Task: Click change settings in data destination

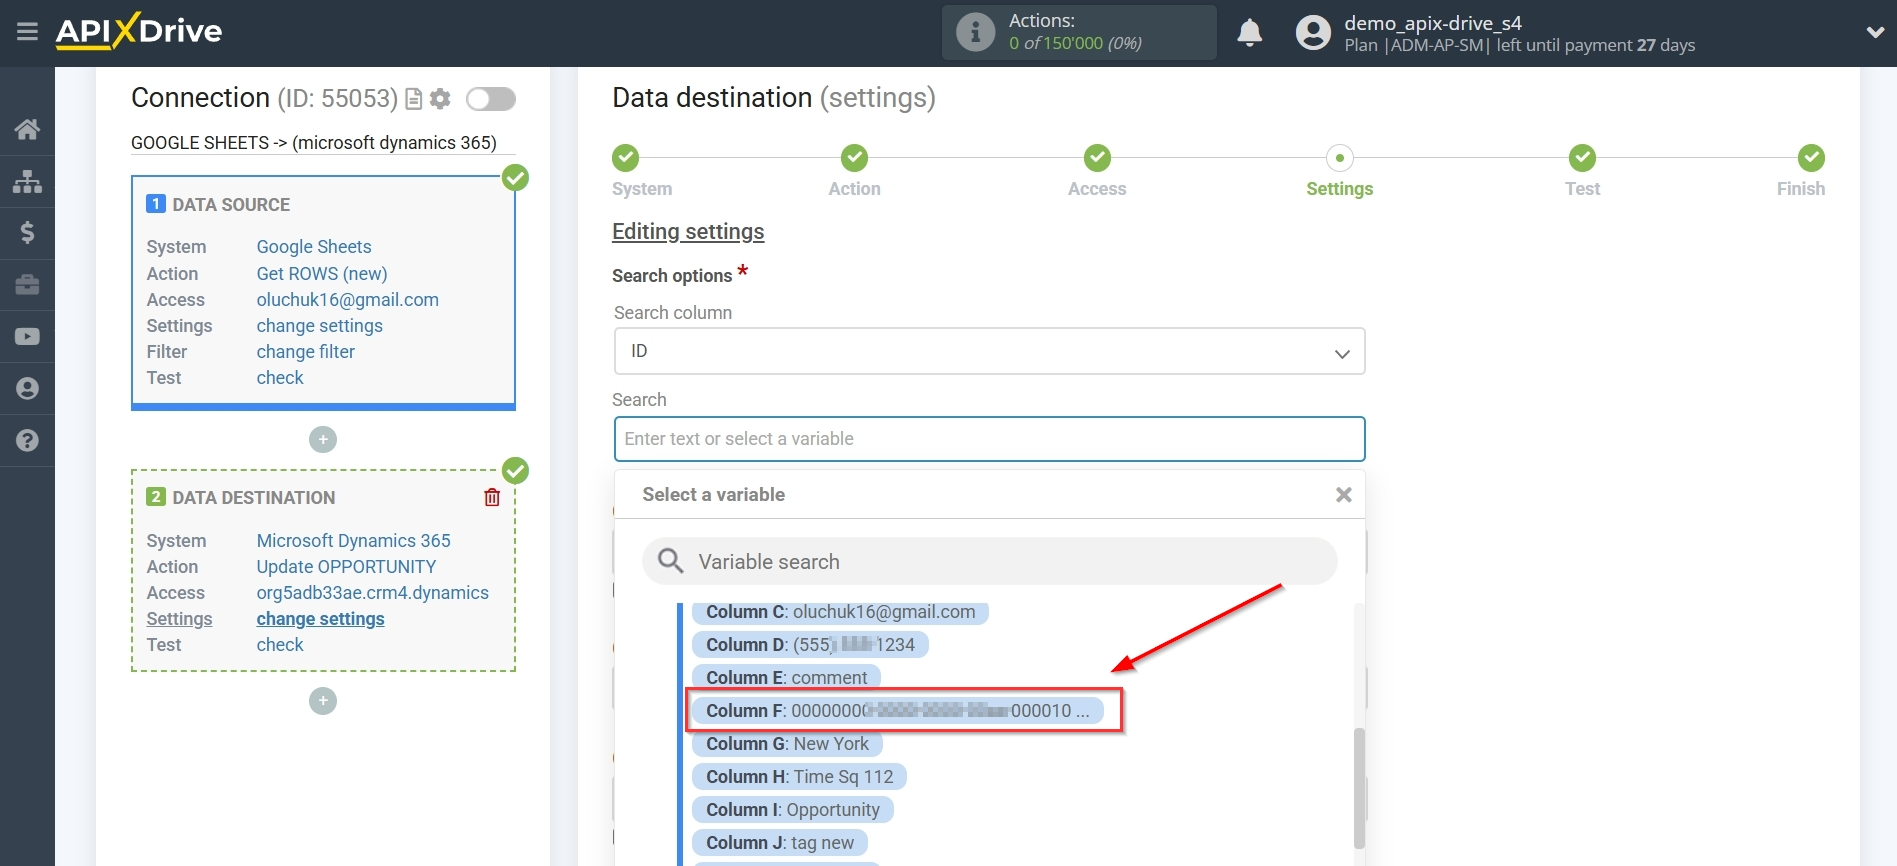Action: tap(320, 618)
